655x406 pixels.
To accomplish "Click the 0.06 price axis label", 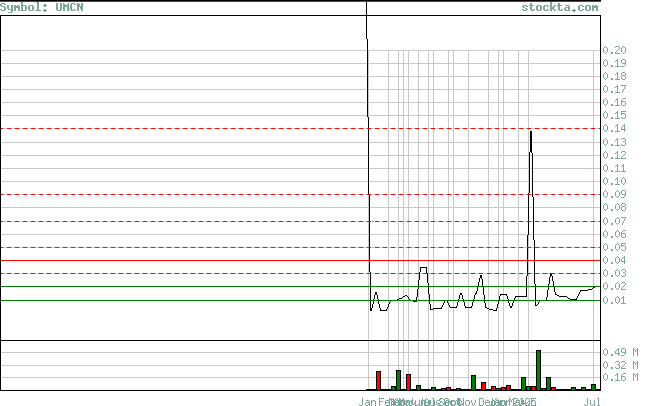I will pyautogui.click(x=614, y=234).
